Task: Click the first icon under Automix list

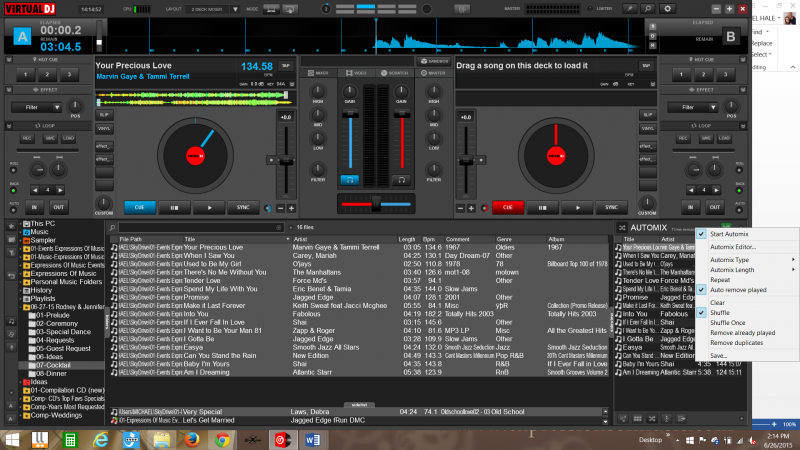Action: pyautogui.click(x=623, y=418)
